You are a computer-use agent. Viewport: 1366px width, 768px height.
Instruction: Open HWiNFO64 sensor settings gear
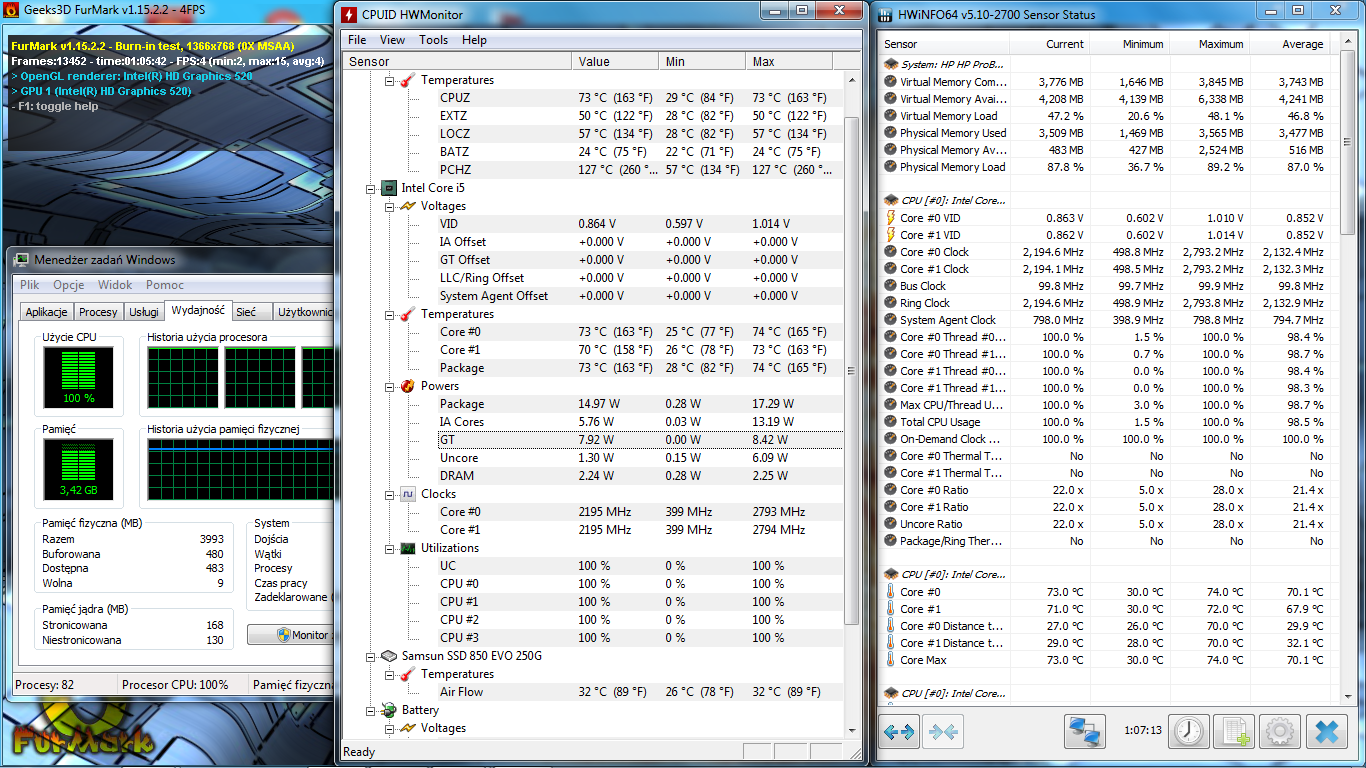click(1279, 732)
